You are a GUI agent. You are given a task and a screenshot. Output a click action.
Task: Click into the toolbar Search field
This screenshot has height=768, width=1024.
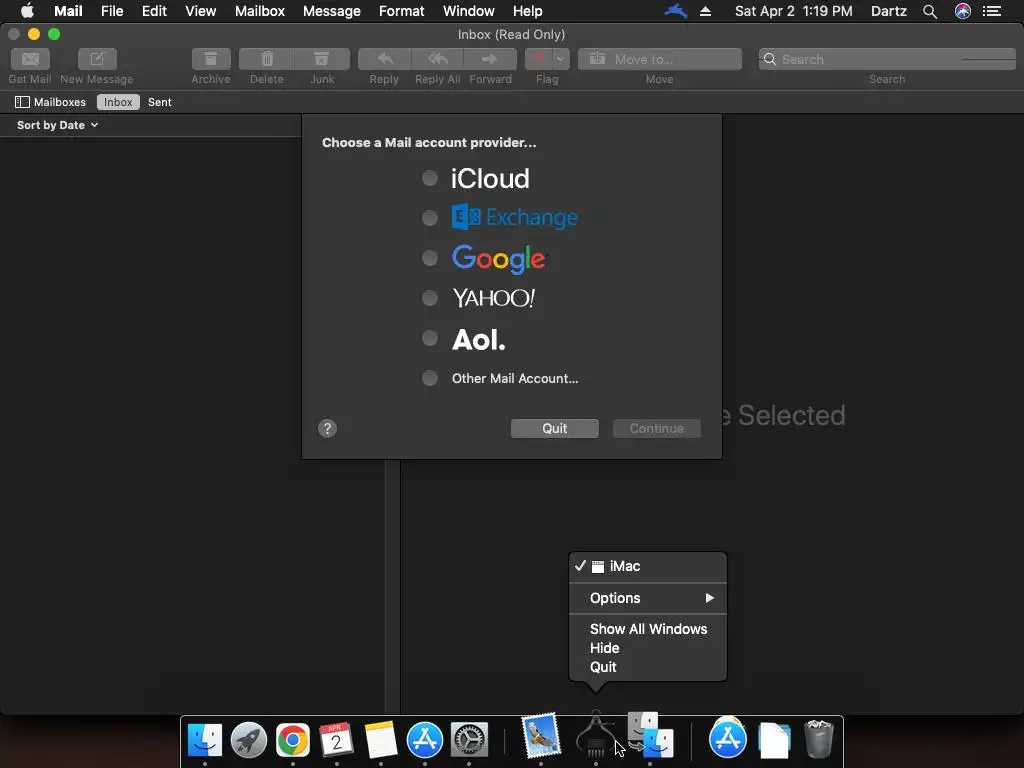tap(887, 59)
